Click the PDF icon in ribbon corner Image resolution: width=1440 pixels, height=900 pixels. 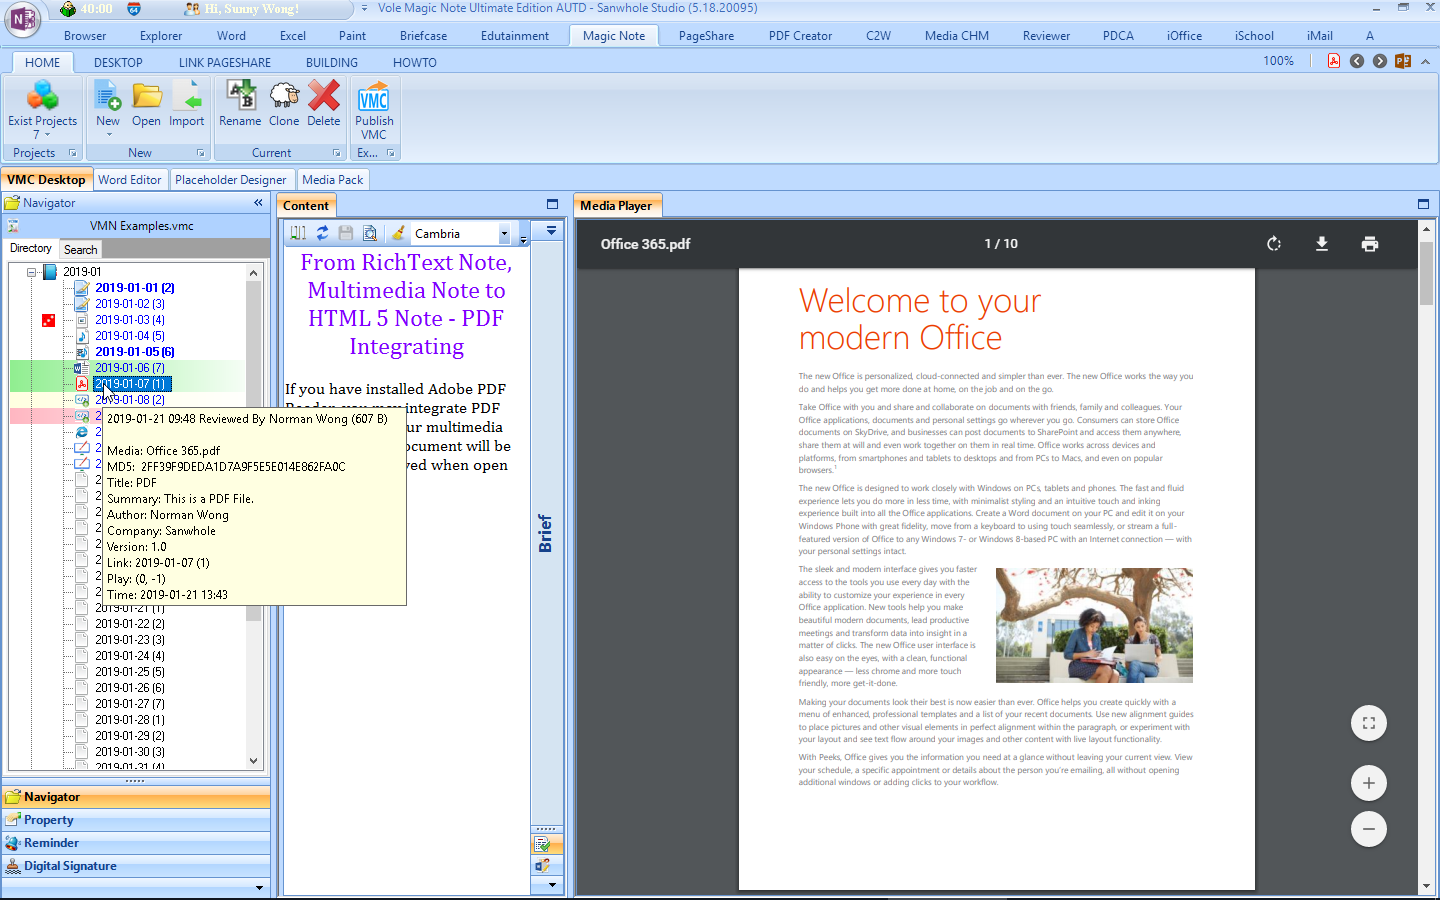[1333, 61]
